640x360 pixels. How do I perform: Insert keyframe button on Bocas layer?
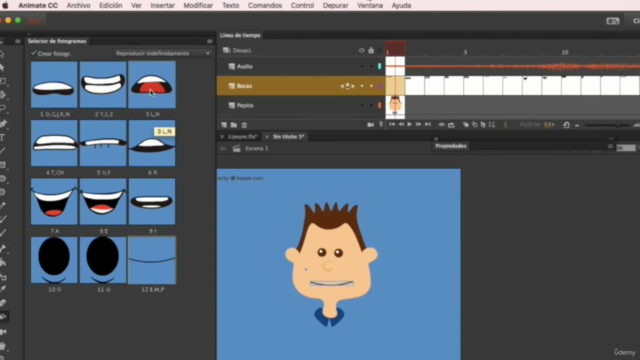pos(347,86)
